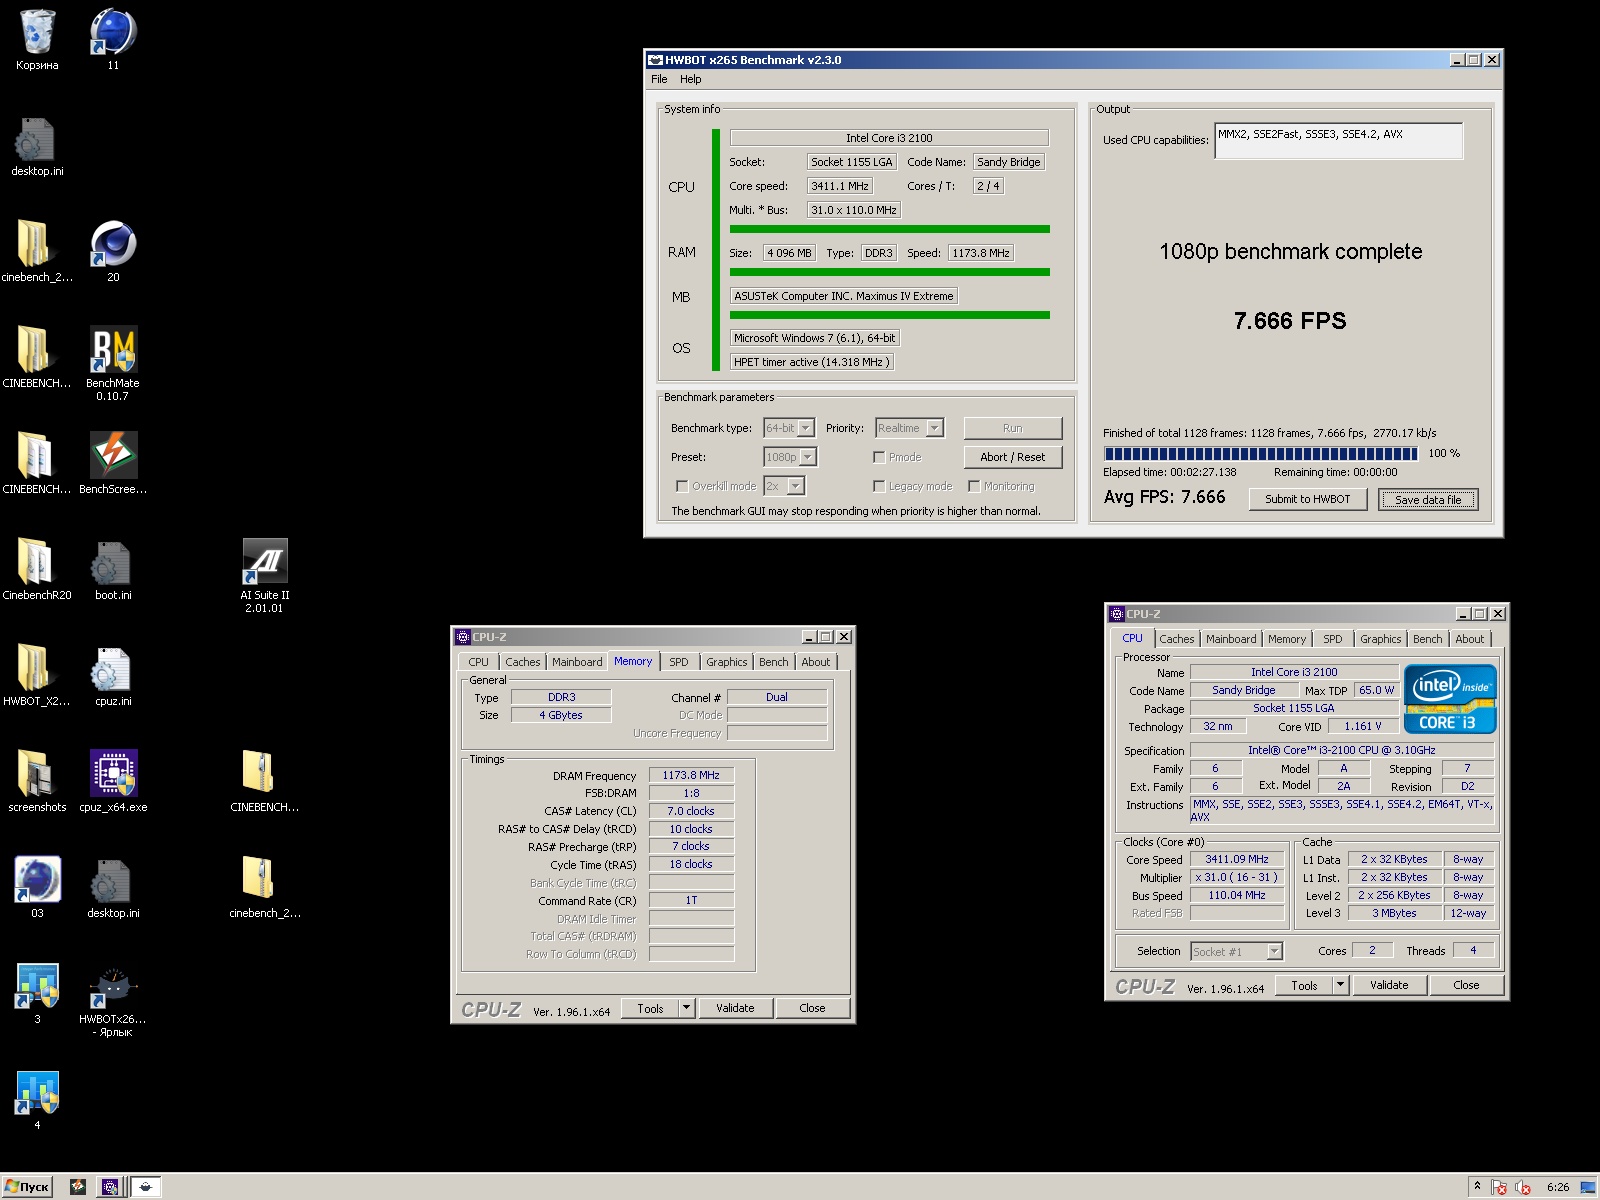The height and width of the screenshot is (1200, 1600).
Task: Click the CAS# Latency 7.0 clocks value
Action: tap(691, 811)
